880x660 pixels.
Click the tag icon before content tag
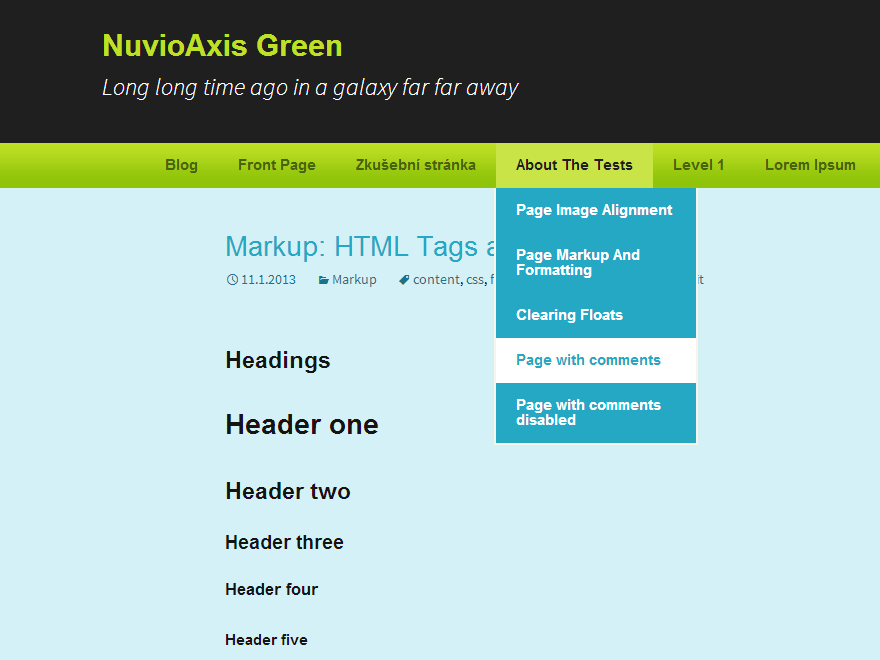[404, 280]
